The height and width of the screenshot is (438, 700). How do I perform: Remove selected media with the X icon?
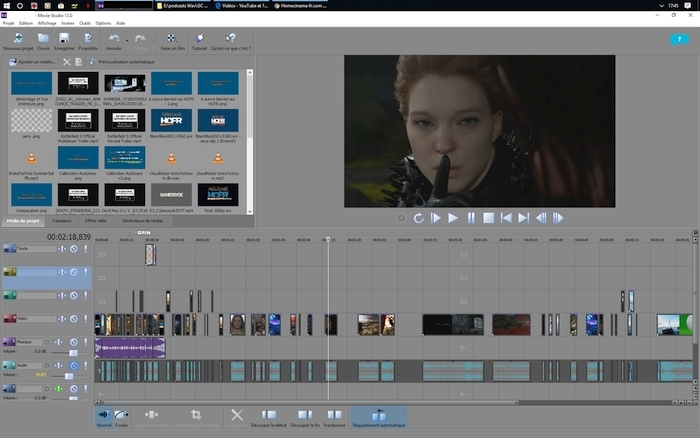coord(67,62)
